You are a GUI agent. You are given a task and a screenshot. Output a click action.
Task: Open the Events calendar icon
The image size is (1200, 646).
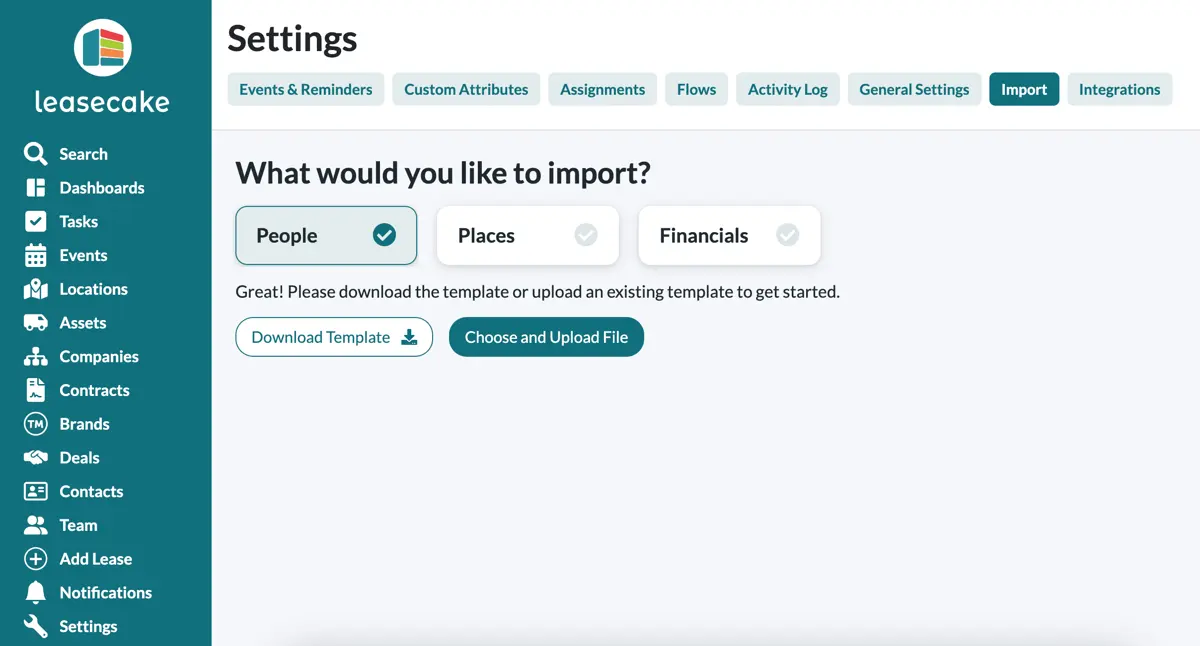pos(36,255)
